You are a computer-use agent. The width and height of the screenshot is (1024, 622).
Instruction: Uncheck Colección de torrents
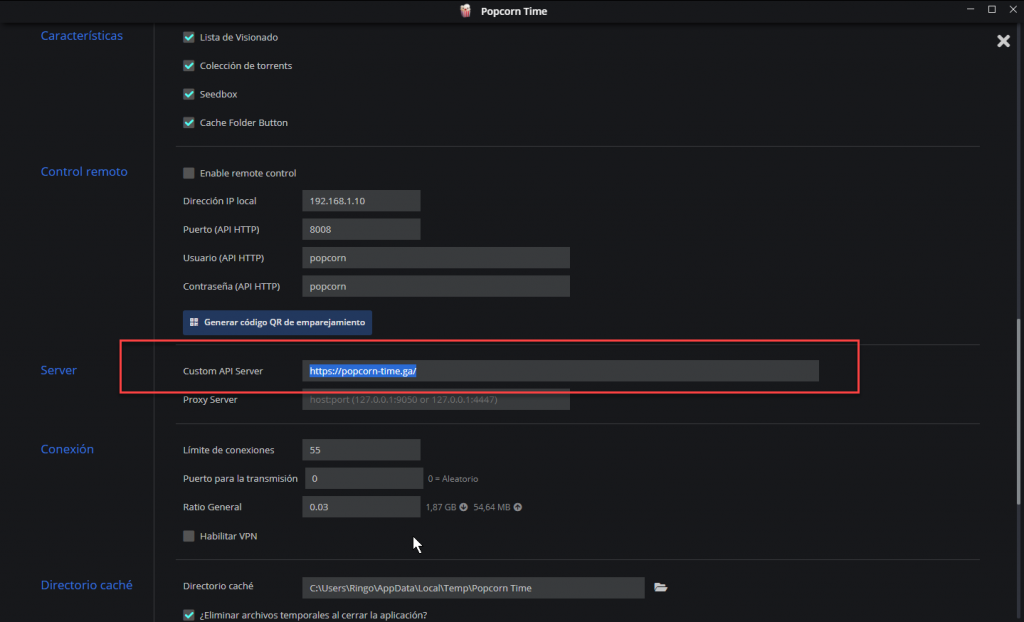pyautogui.click(x=189, y=66)
